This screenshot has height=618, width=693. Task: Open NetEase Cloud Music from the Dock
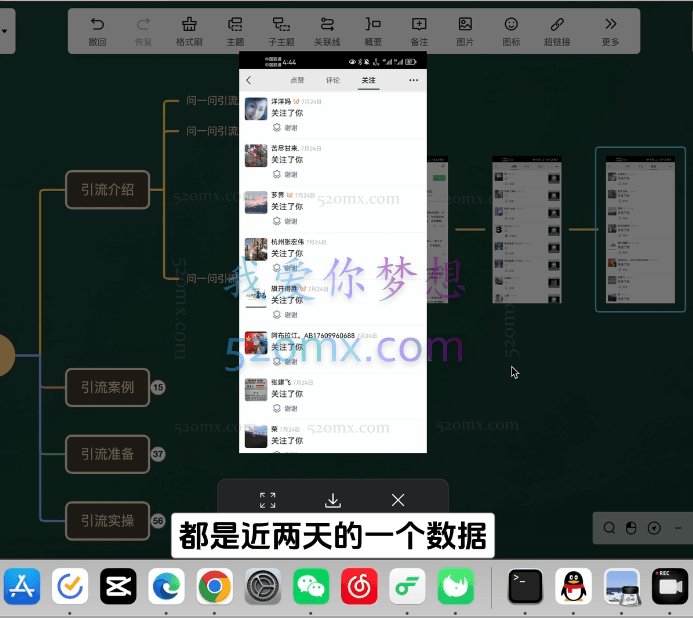(359, 586)
